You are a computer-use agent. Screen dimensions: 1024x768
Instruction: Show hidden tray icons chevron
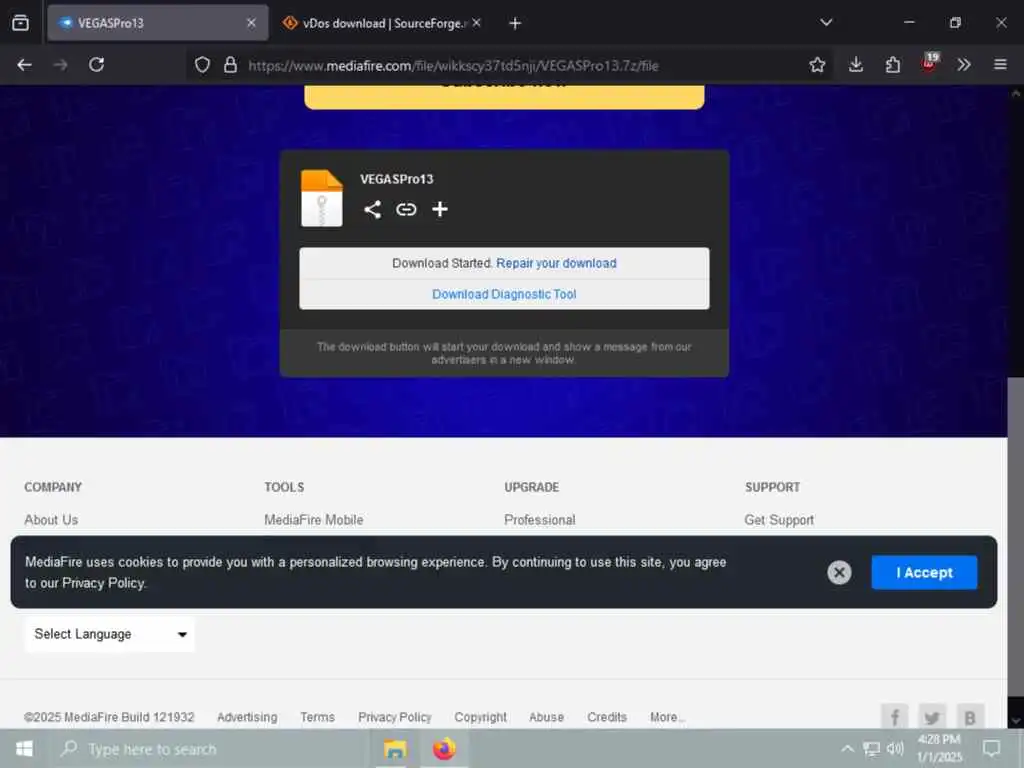coord(847,749)
